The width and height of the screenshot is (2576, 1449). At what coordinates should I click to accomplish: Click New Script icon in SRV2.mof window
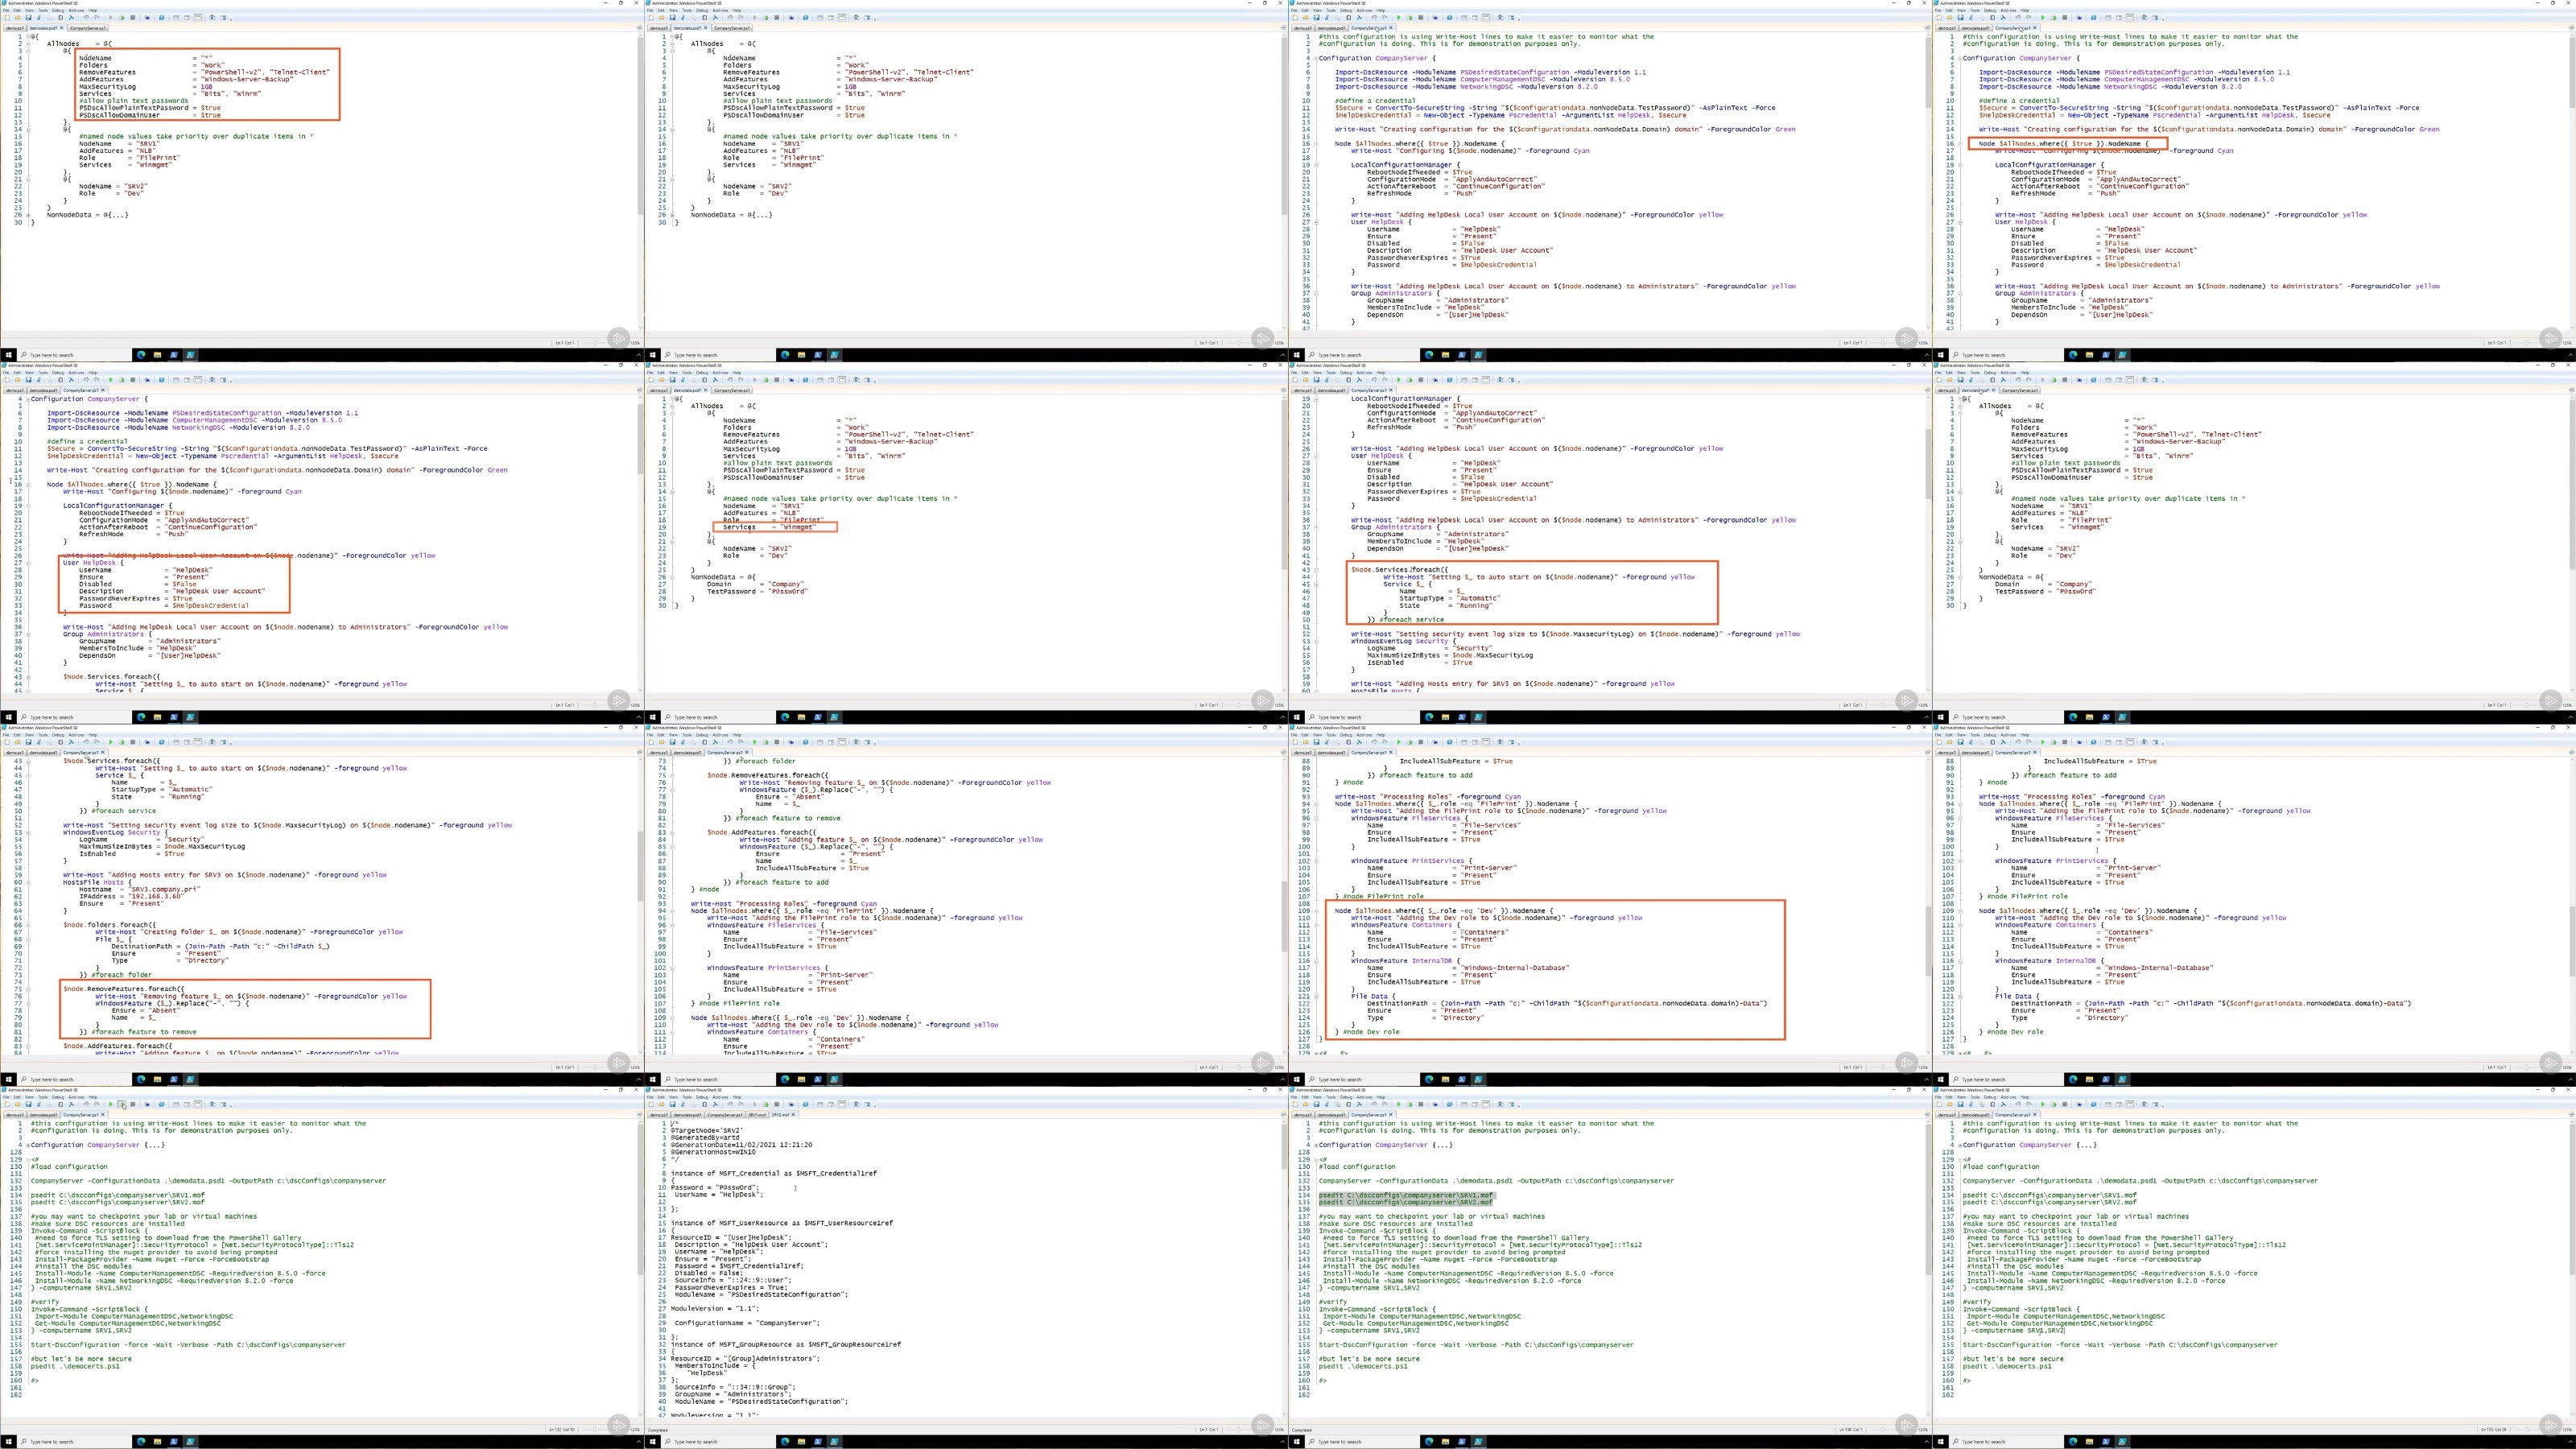coord(652,1104)
